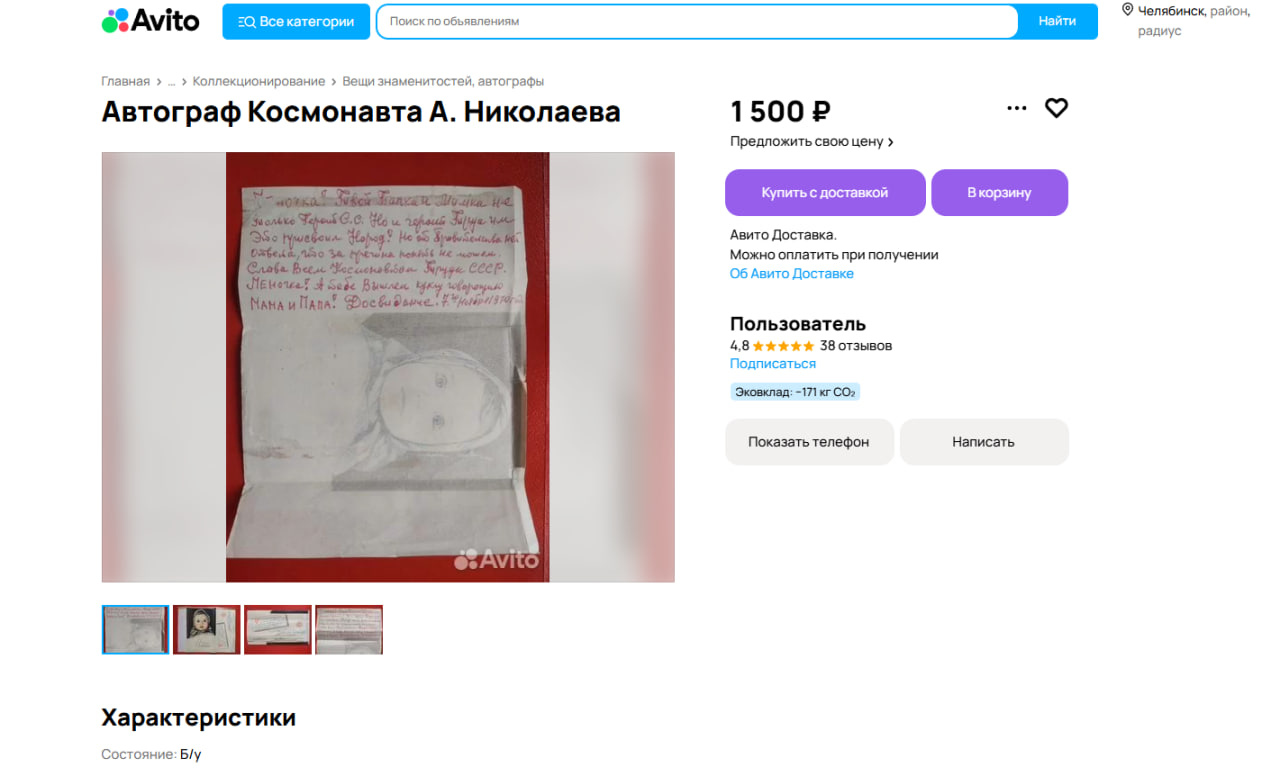Screen dimensions: 1280x776
Task: Open the three-dots more options menu
Action: tap(1017, 108)
